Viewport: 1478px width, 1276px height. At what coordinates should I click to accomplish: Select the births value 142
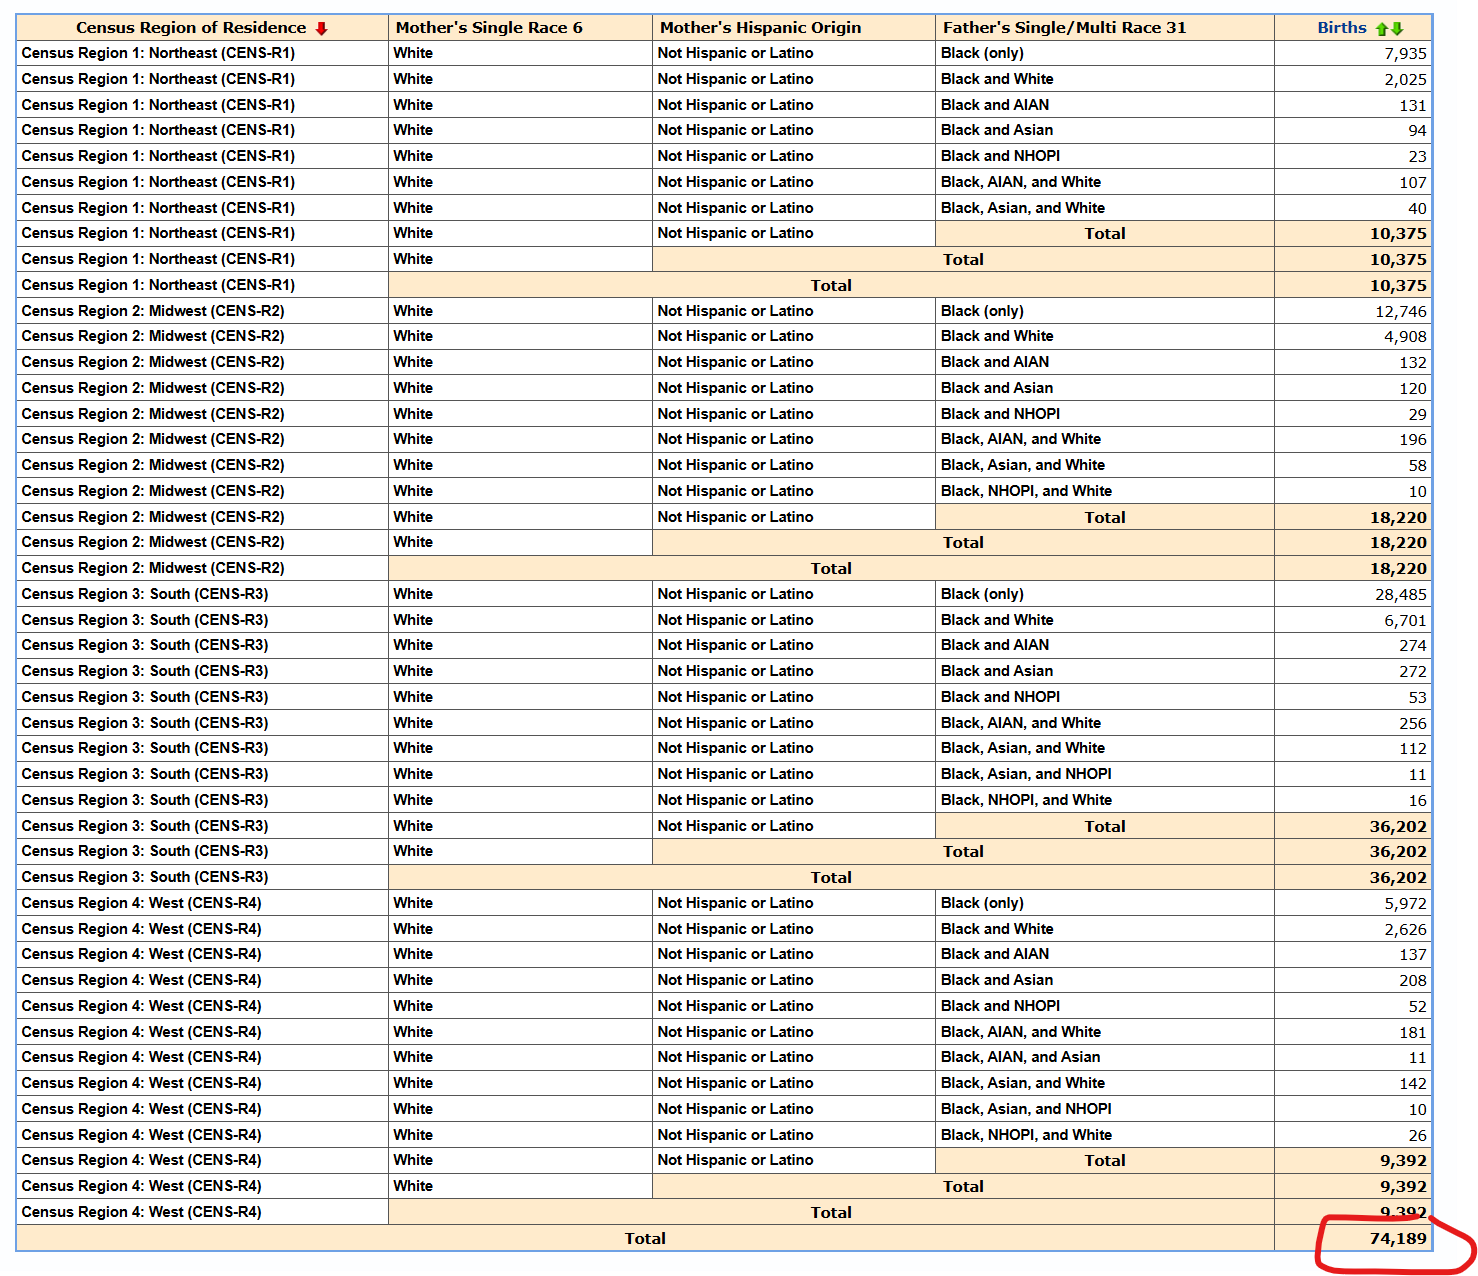1413,1084
